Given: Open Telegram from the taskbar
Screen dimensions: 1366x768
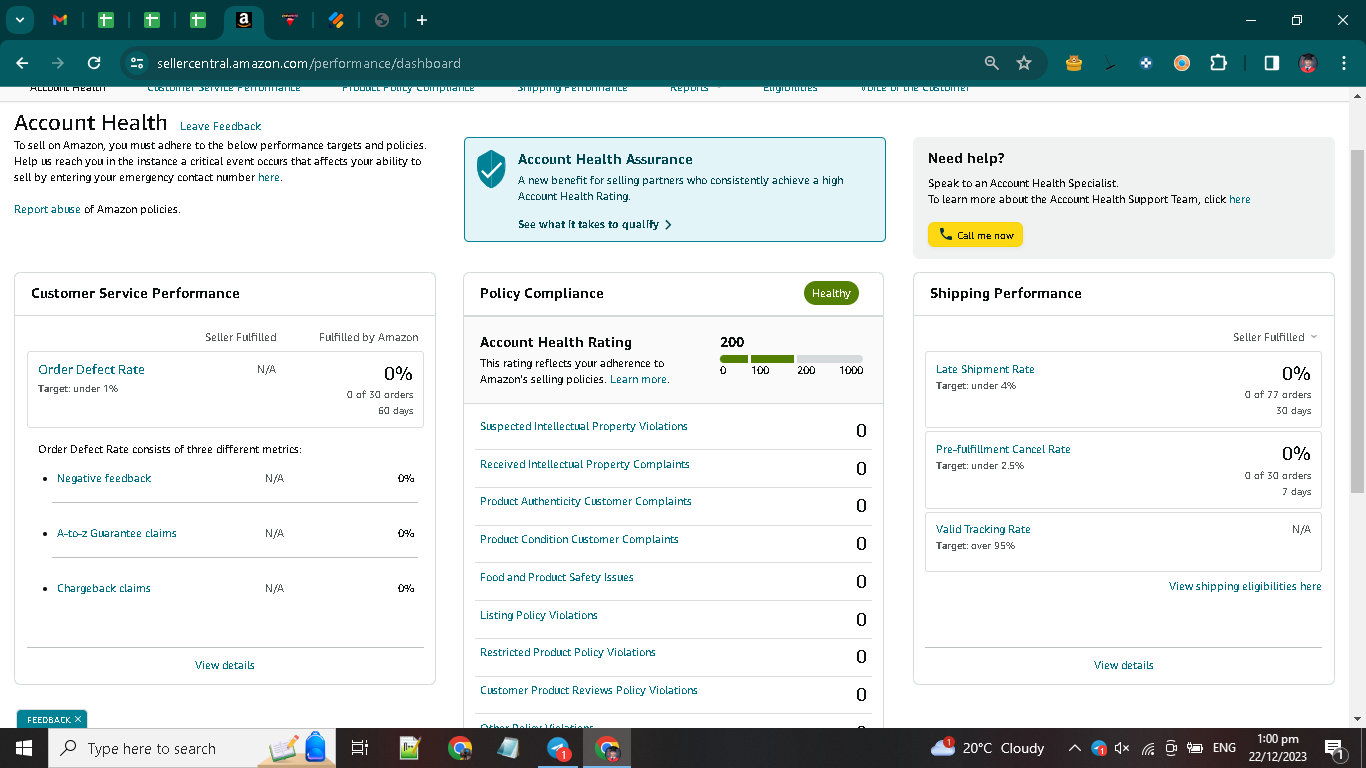Looking at the screenshot, I should pyautogui.click(x=559, y=748).
